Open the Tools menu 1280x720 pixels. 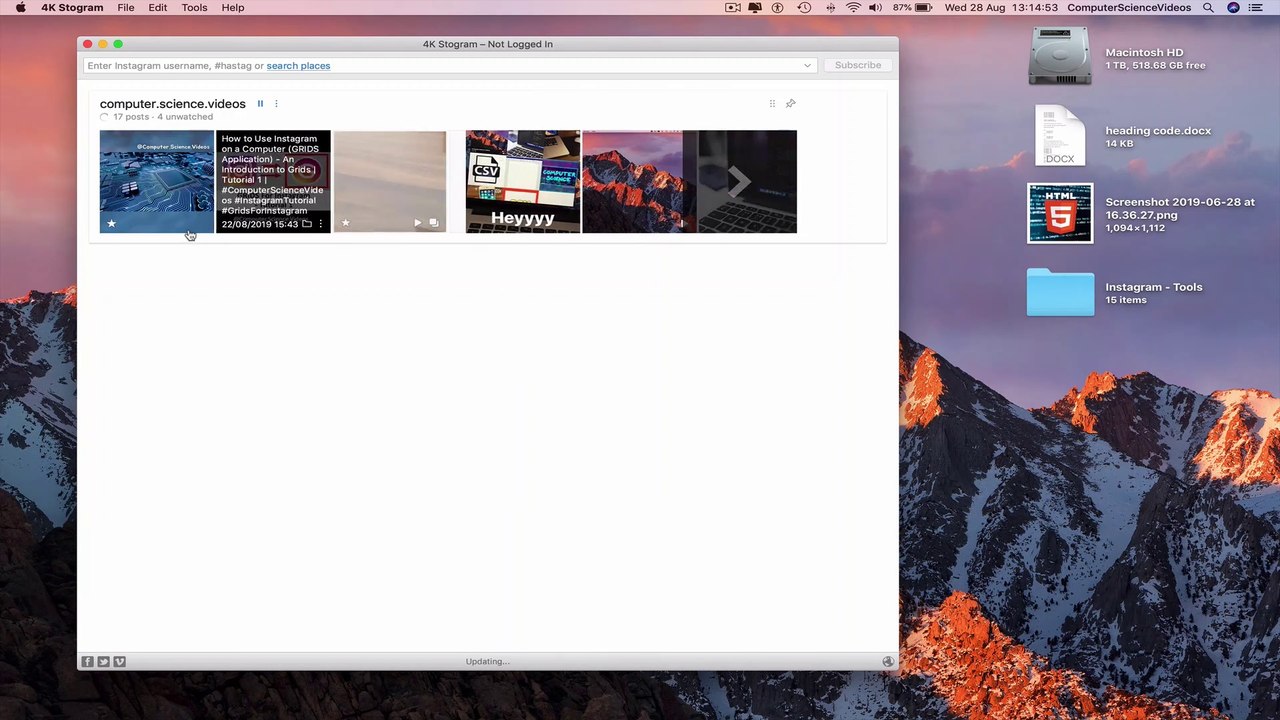(x=194, y=7)
